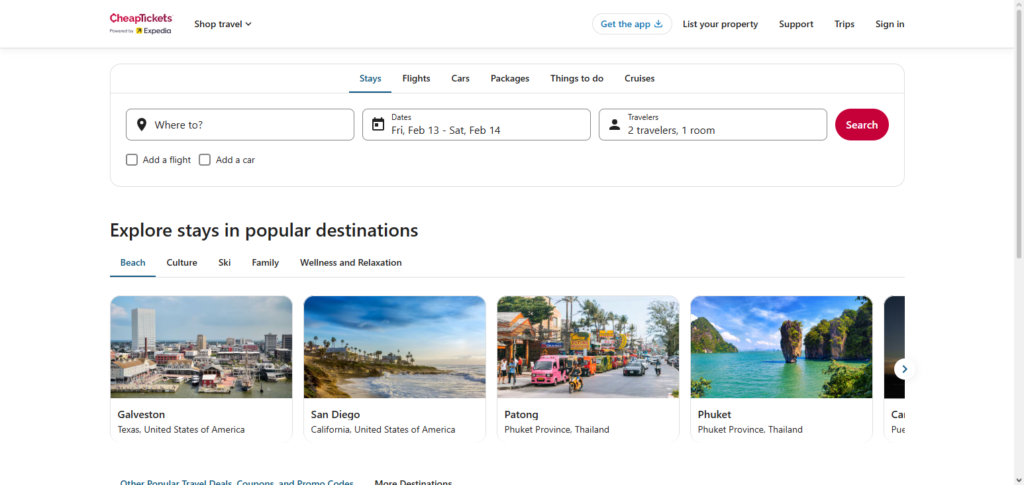Click the location pin icon in Where to
This screenshot has height=485, width=1024.
click(141, 125)
